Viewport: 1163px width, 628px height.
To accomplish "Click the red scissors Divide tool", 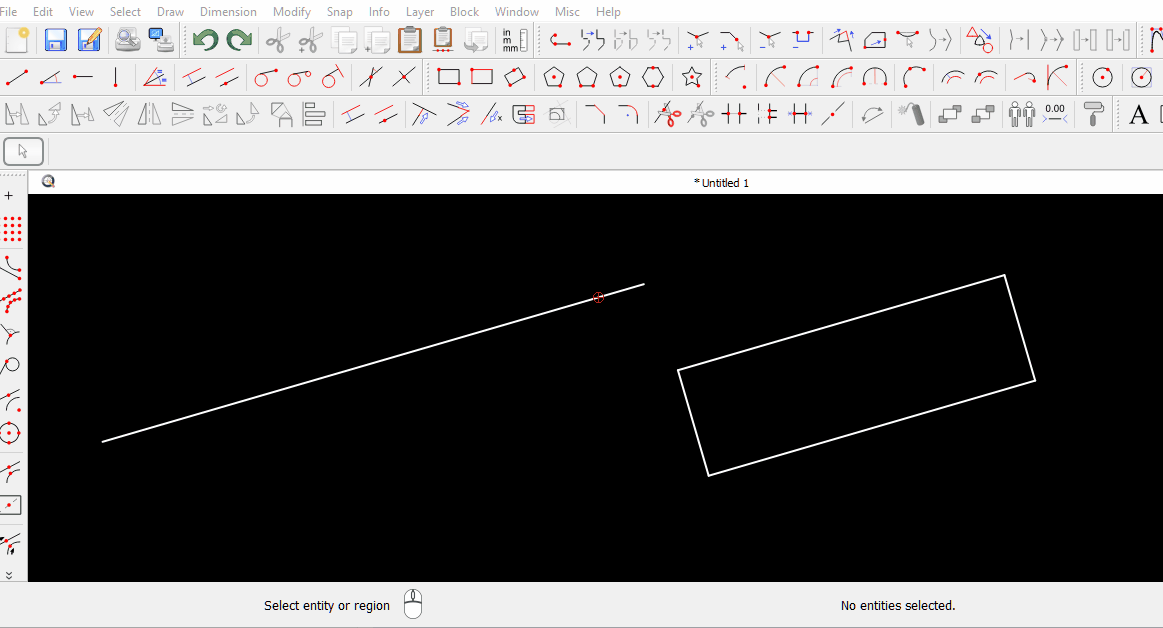I will pos(668,115).
